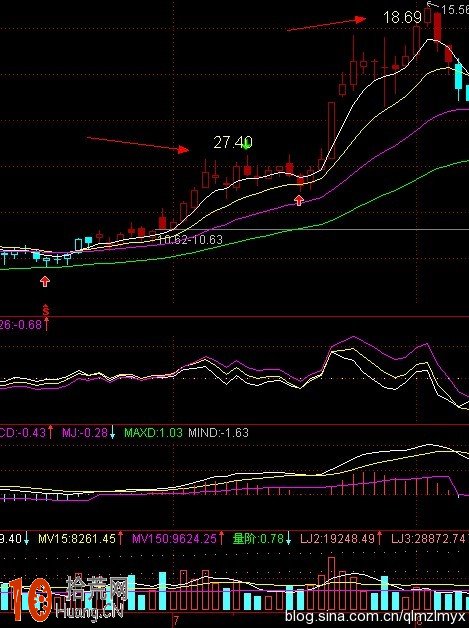Click the 7 month marker on time axis
Screen dimensions: 469x628
(176, 620)
